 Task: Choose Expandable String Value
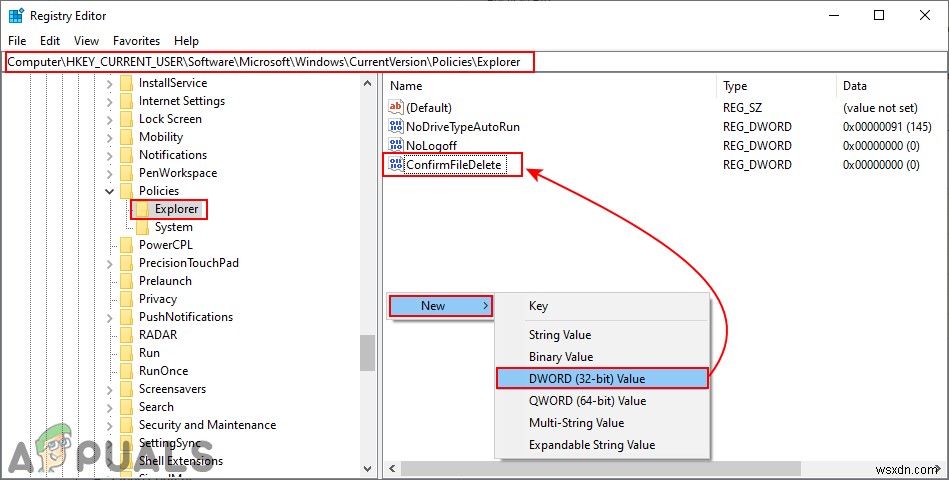pyautogui.click(x=602, y=445)
